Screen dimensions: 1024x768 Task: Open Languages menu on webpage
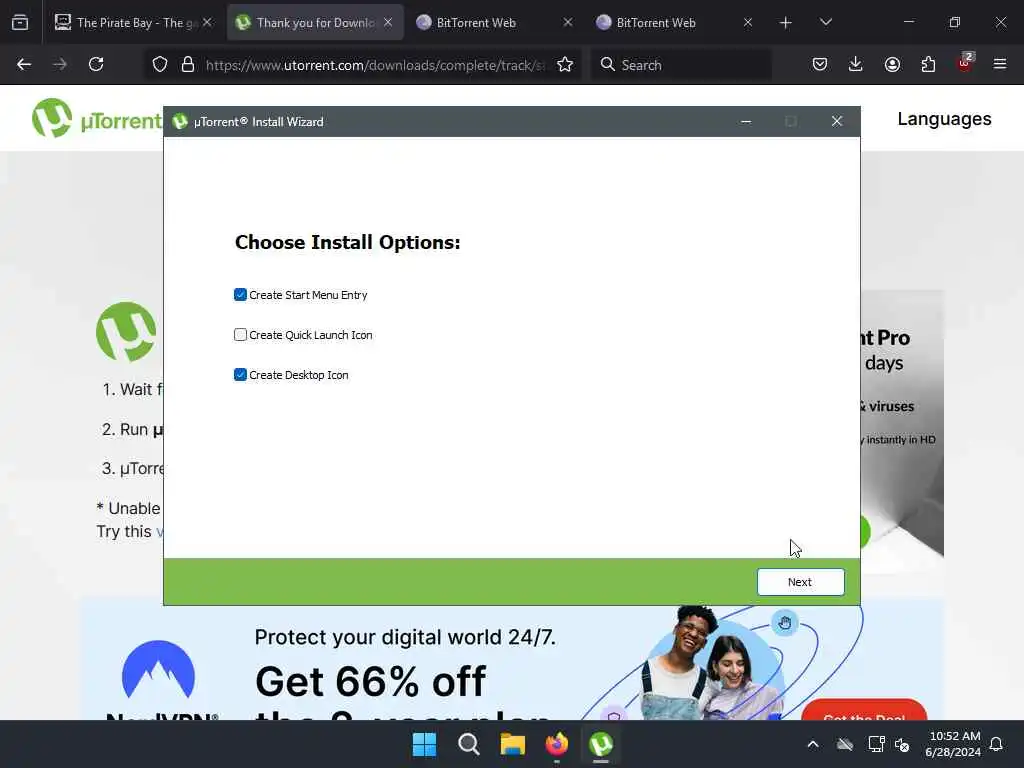(x=944, y=119)
